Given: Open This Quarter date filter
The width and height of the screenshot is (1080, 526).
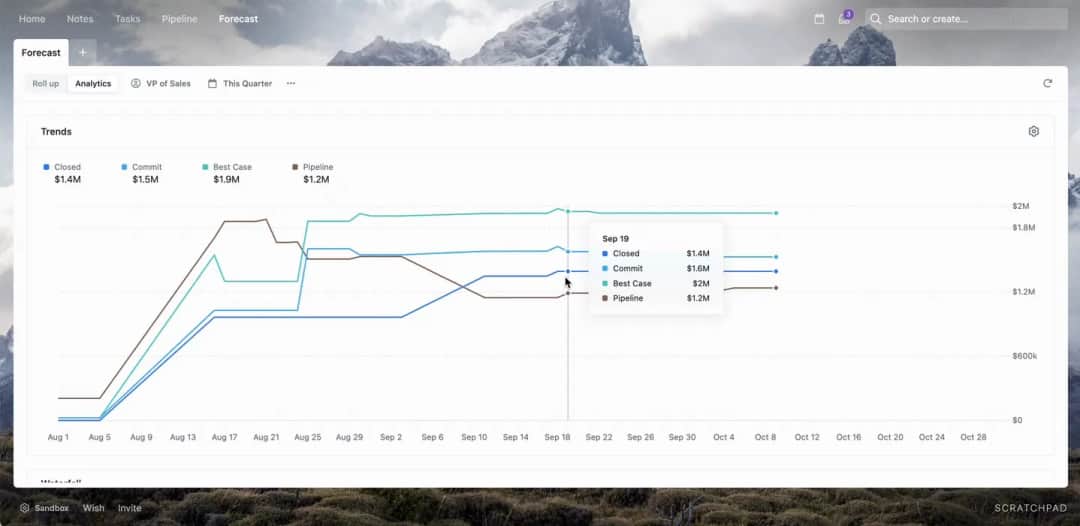Looking at the screenshot, I should [x=240, y=83].
